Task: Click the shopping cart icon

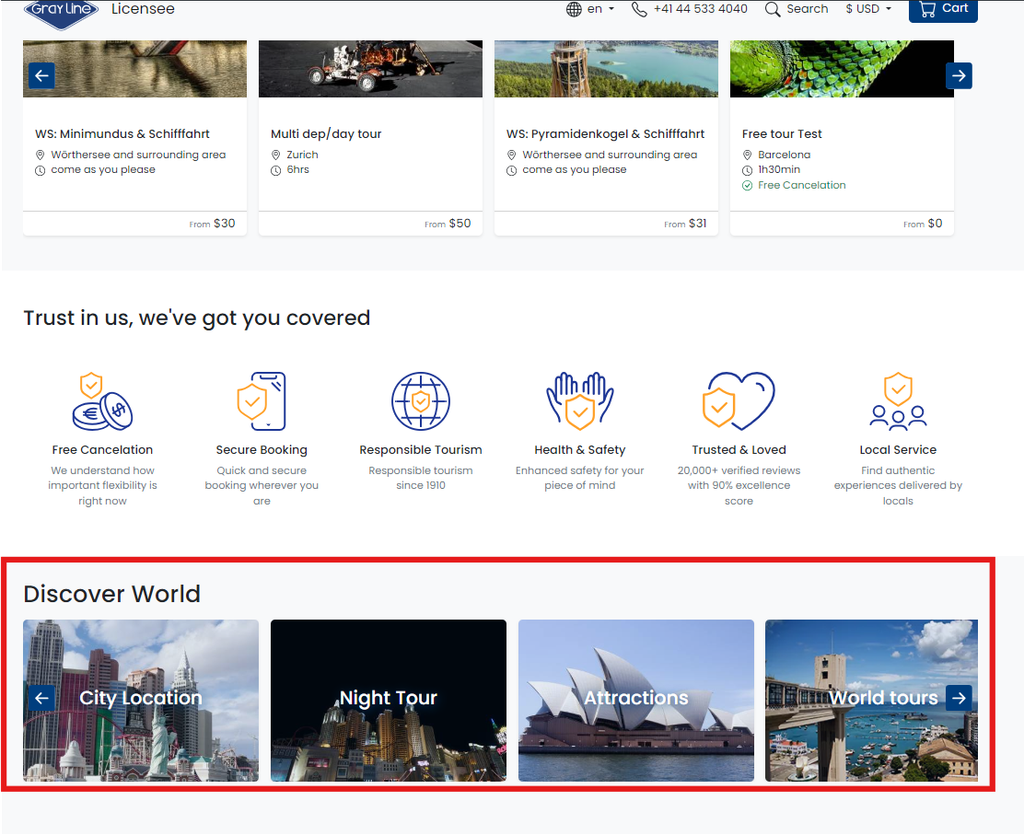Action: click(x=927, y=9)
